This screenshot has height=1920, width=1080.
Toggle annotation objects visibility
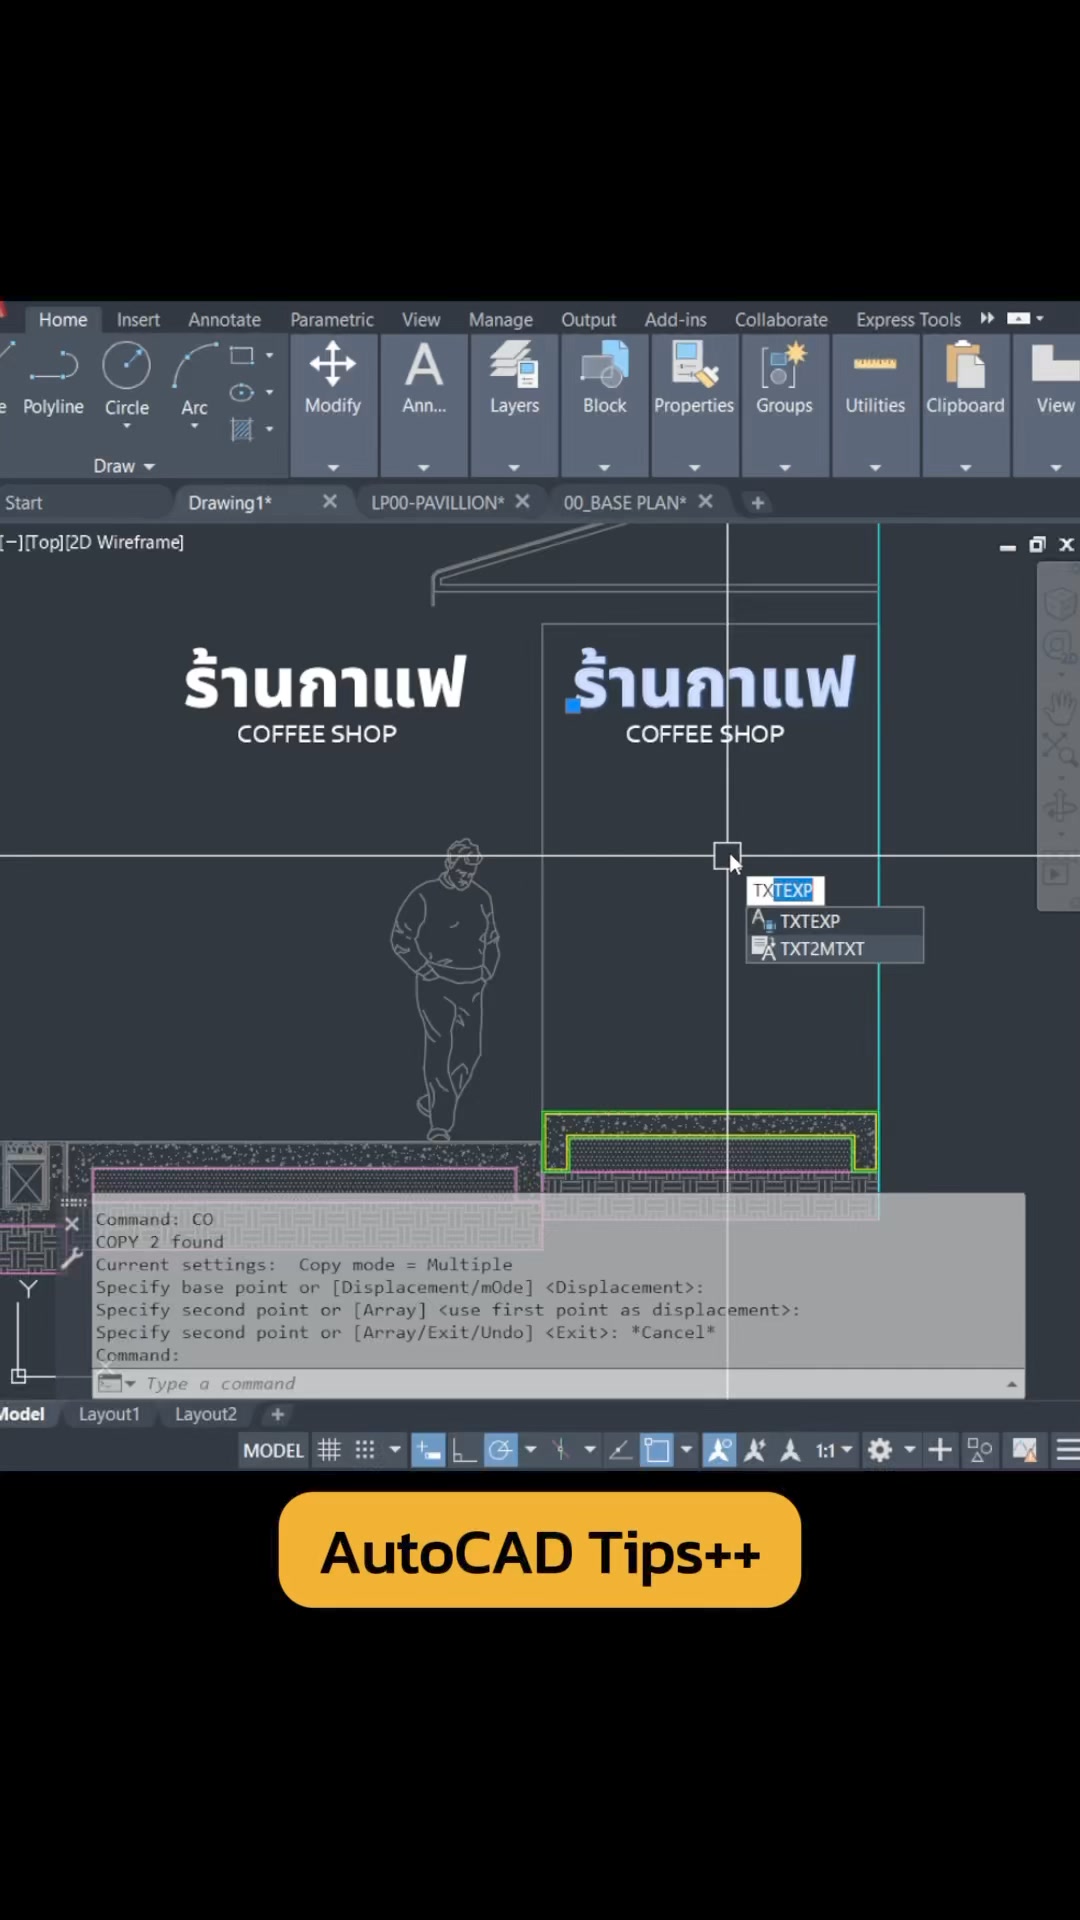point(719,1450)
